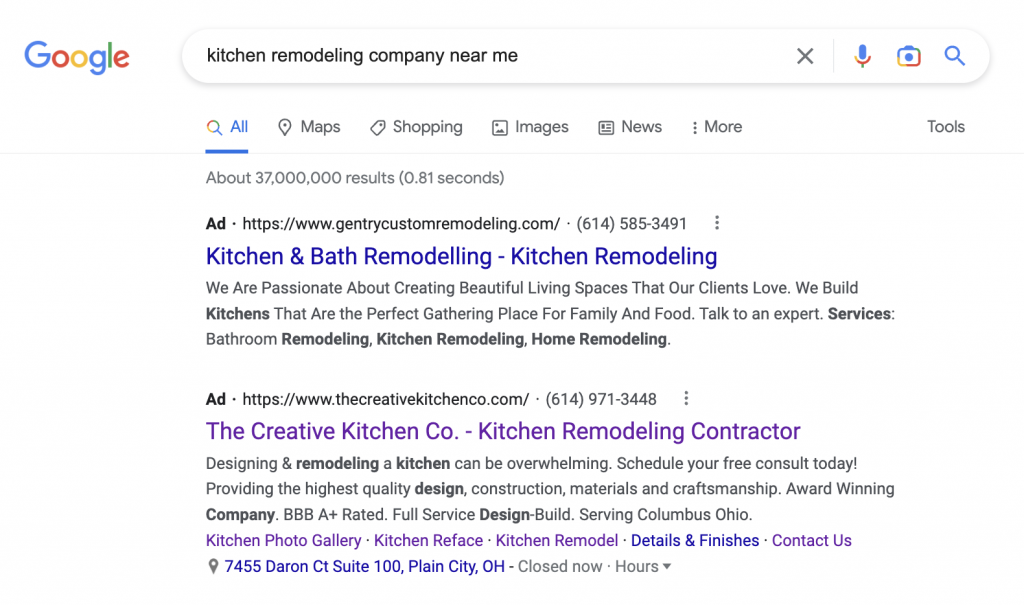Open The Creative Kitchen Co. ad headline
The image size is (1024, 605).
[x=503, y=431]
